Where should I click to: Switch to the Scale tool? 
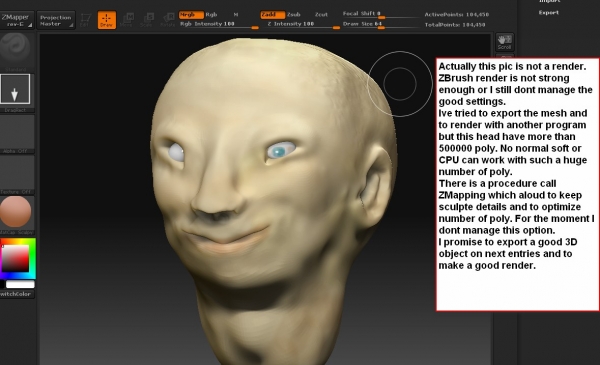click(147, 20)
